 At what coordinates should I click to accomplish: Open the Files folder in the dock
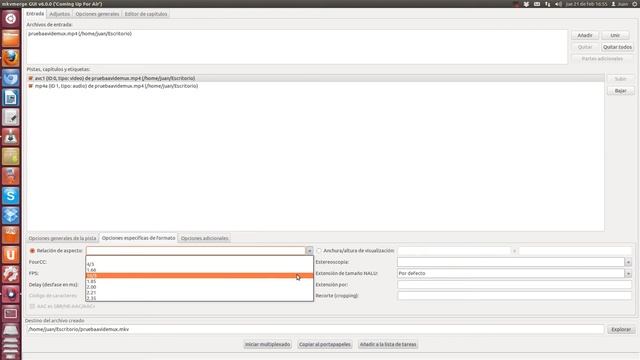11,38
